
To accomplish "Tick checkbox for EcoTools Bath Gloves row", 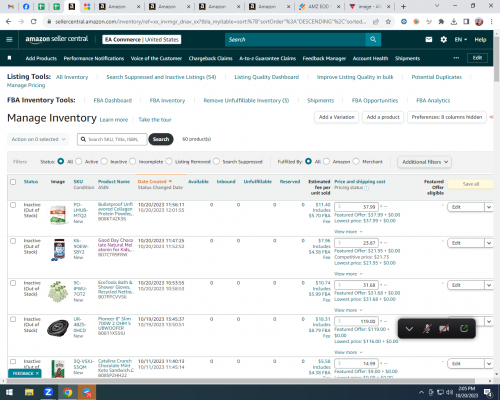I will pos(13,283).
